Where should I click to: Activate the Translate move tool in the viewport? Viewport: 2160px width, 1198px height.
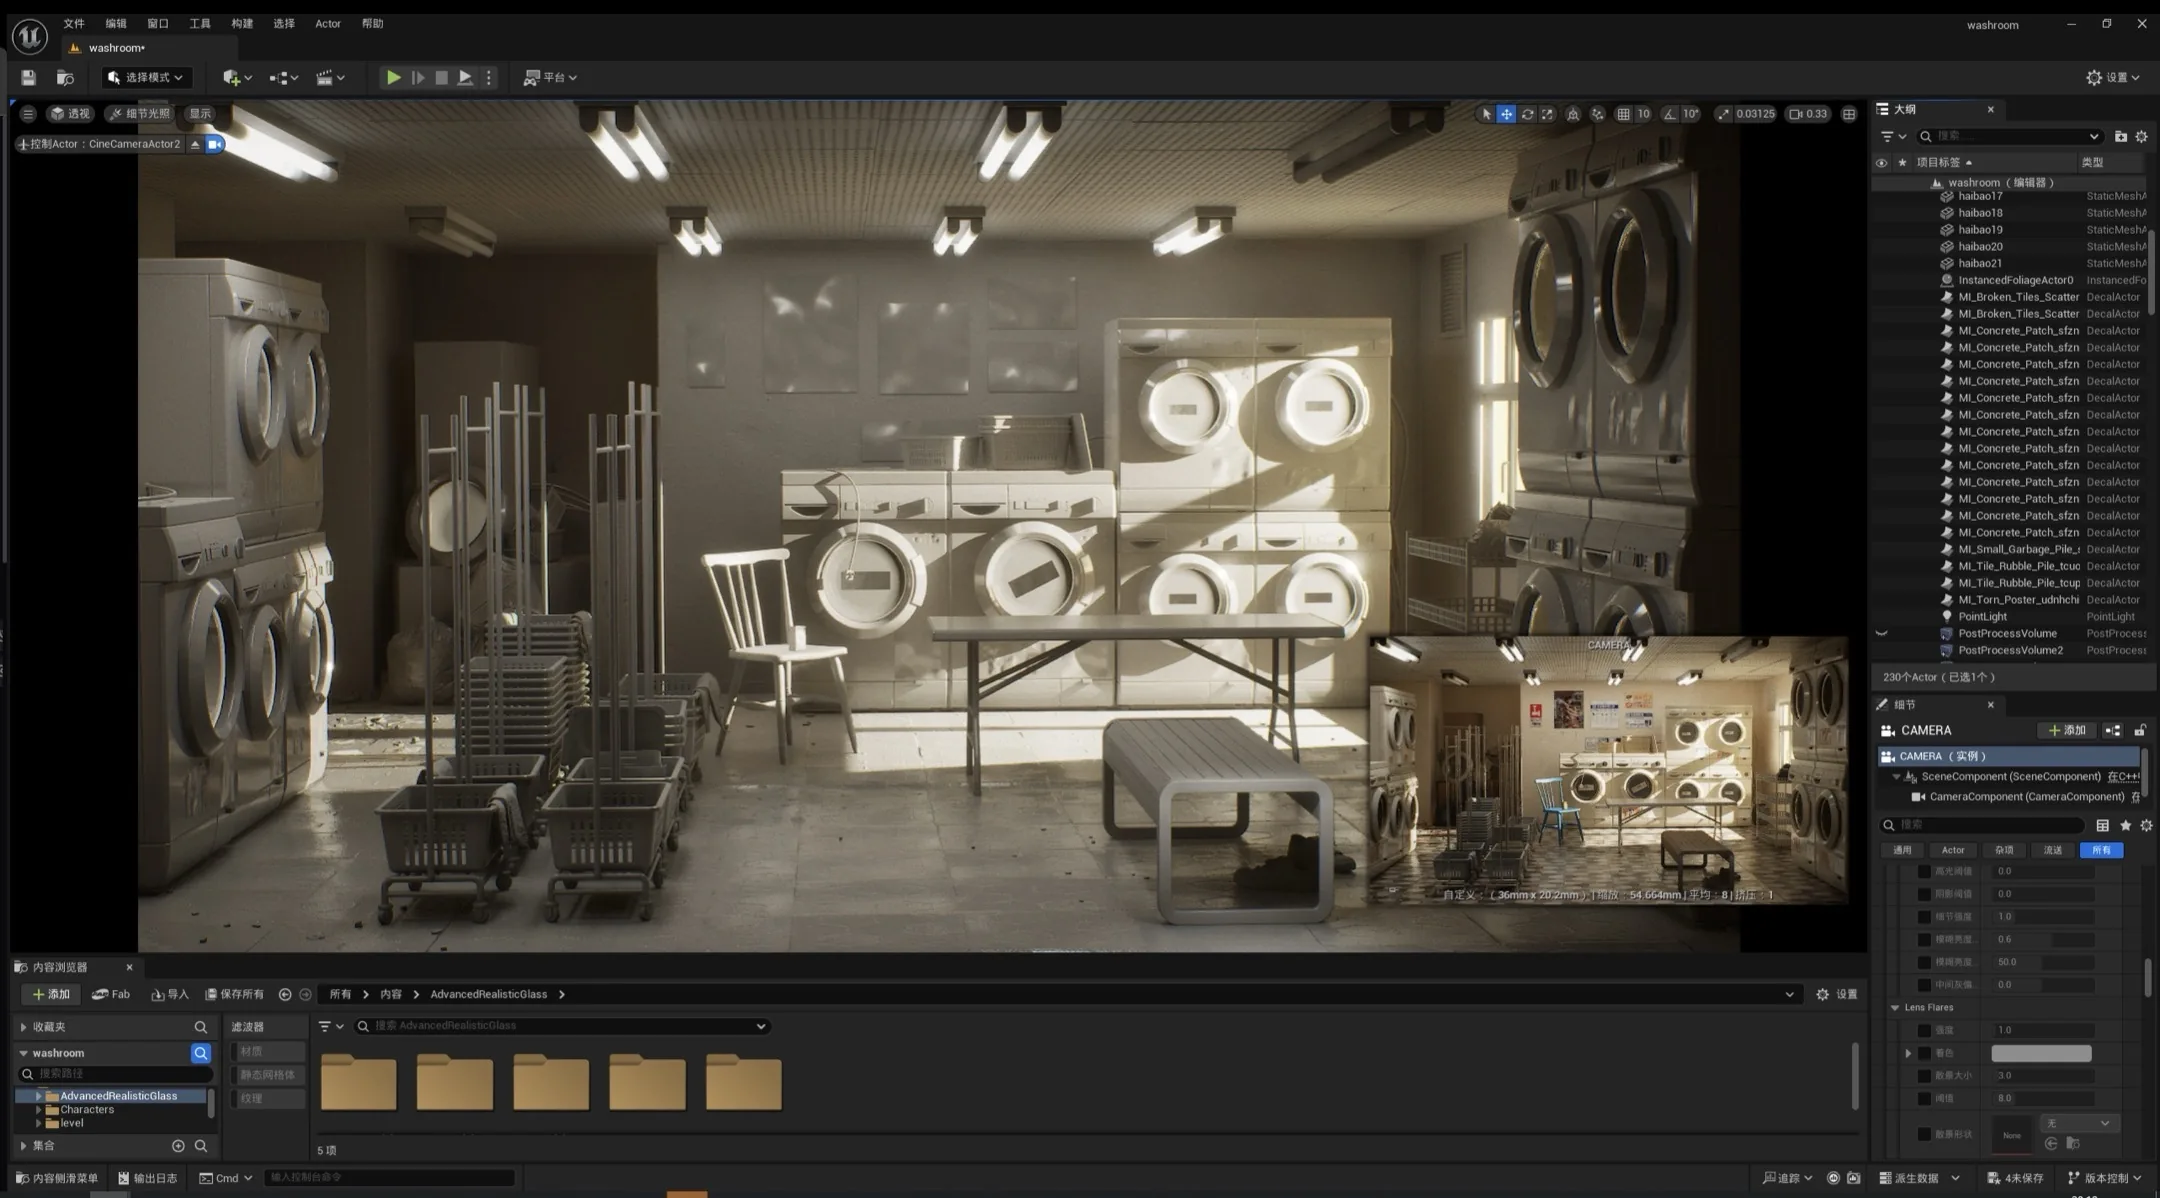[x=1506, y=114]
